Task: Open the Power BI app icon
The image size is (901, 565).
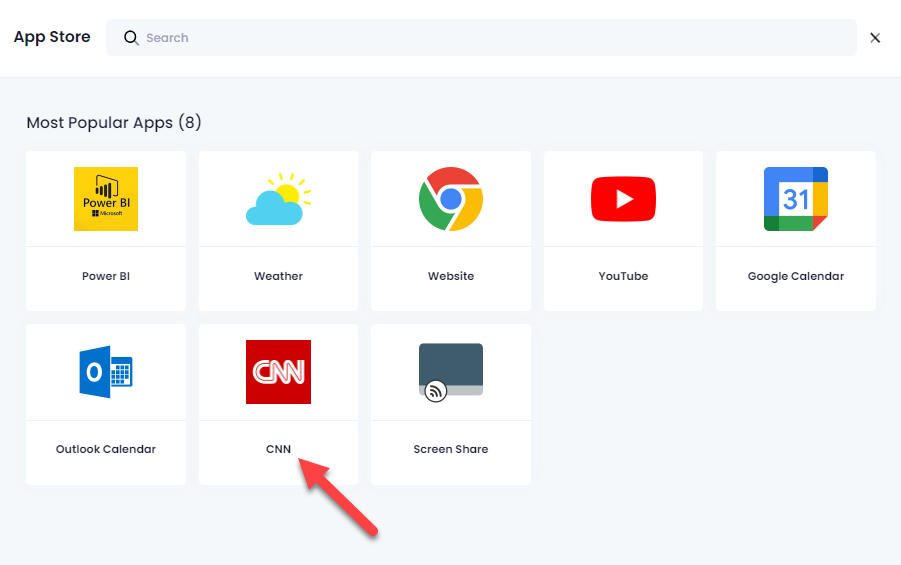Action: (x=106, y=199)
